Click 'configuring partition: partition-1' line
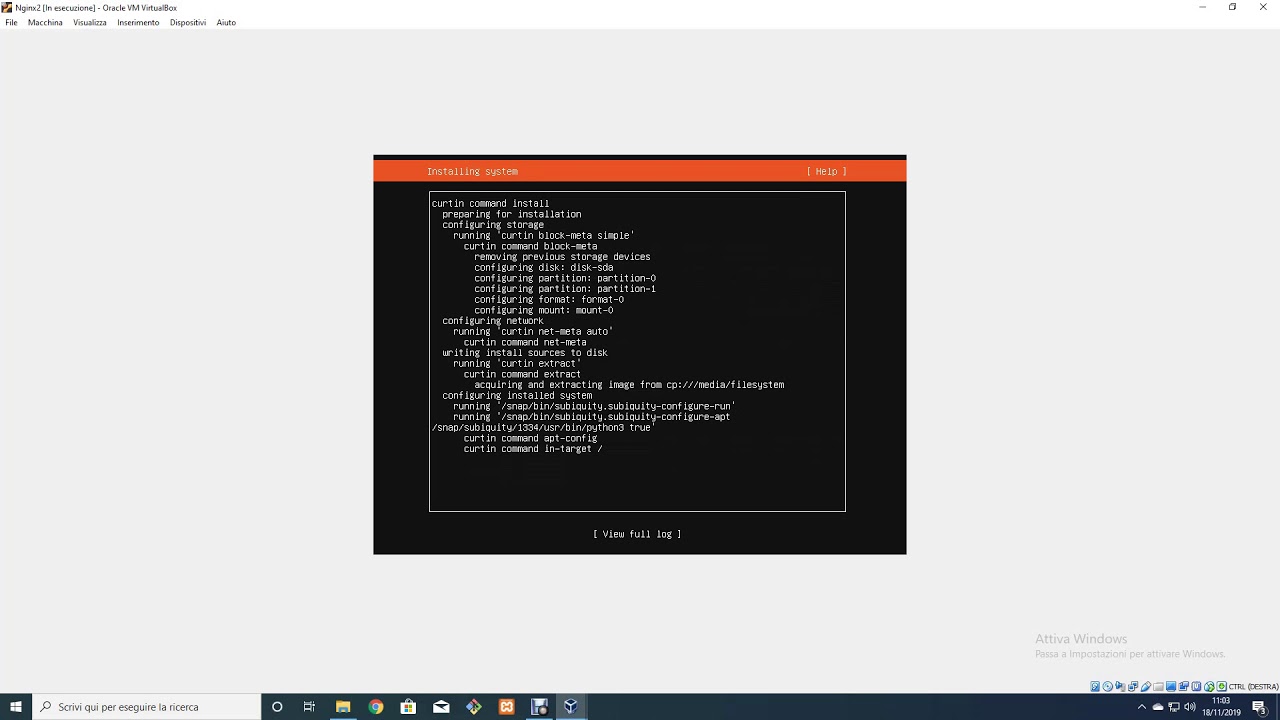Screen dimensions: 1280x720 [565, 289]
